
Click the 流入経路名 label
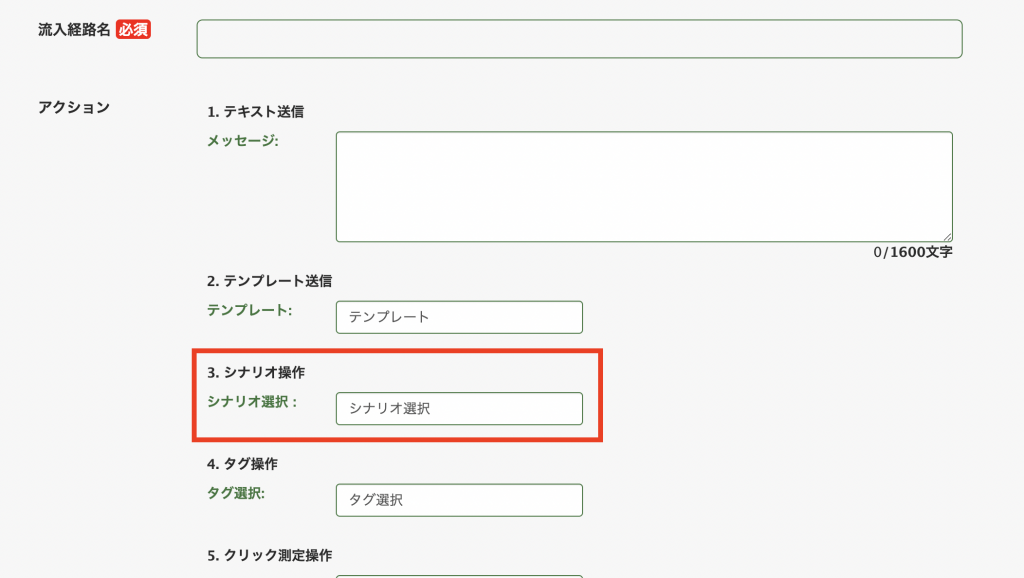click(74, 29)
